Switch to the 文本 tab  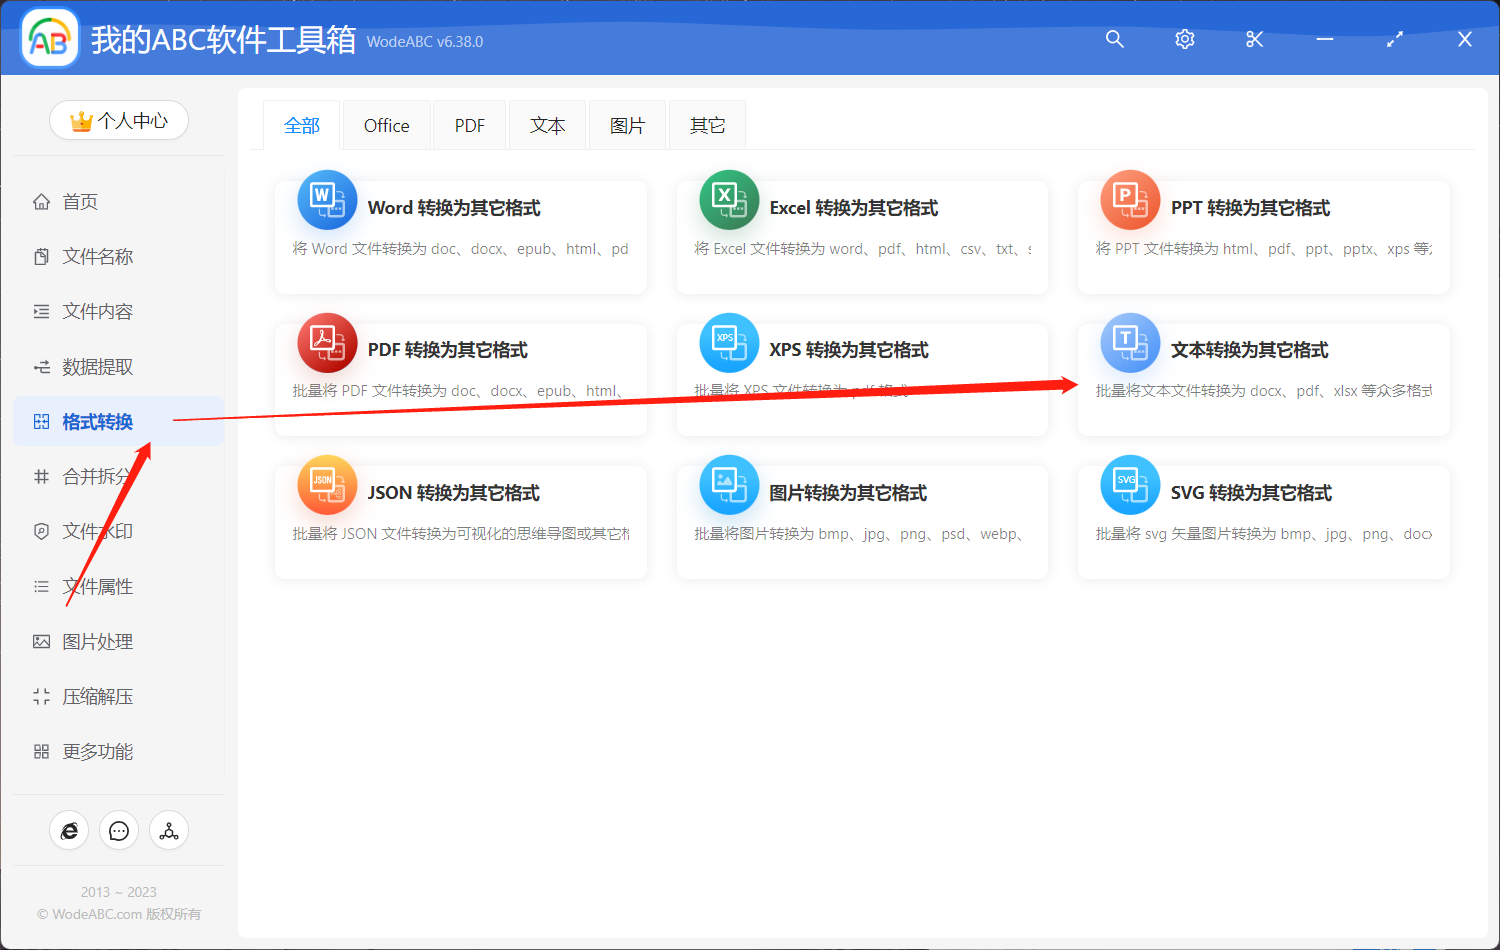click(547, 124)
